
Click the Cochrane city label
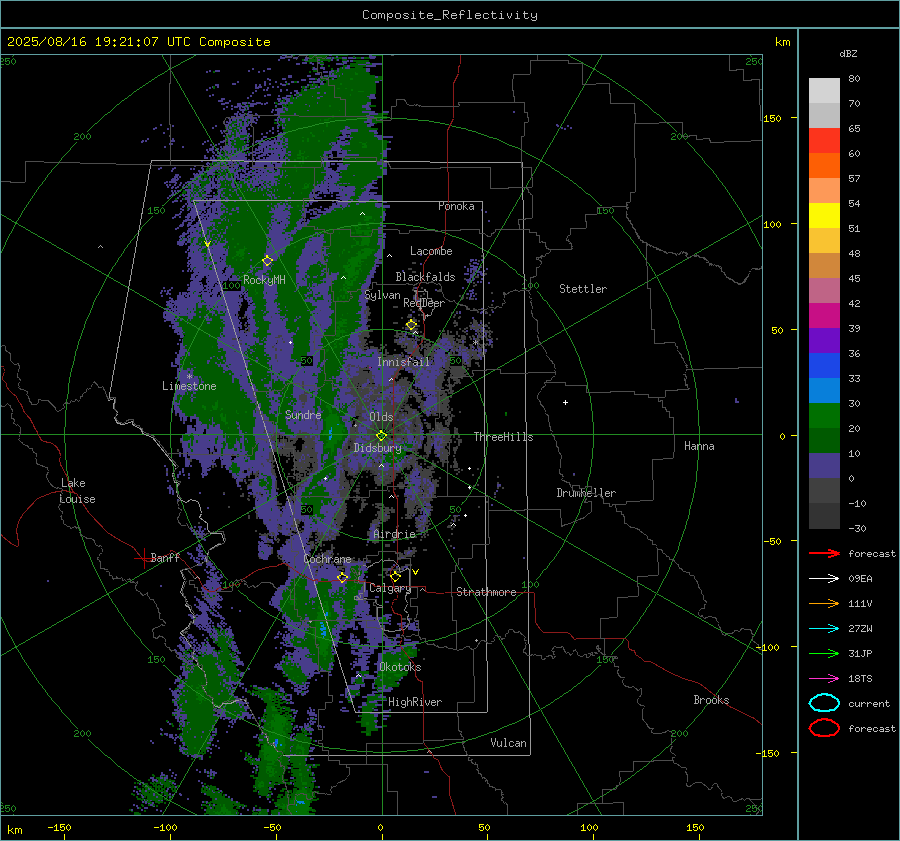click(327, 559)
